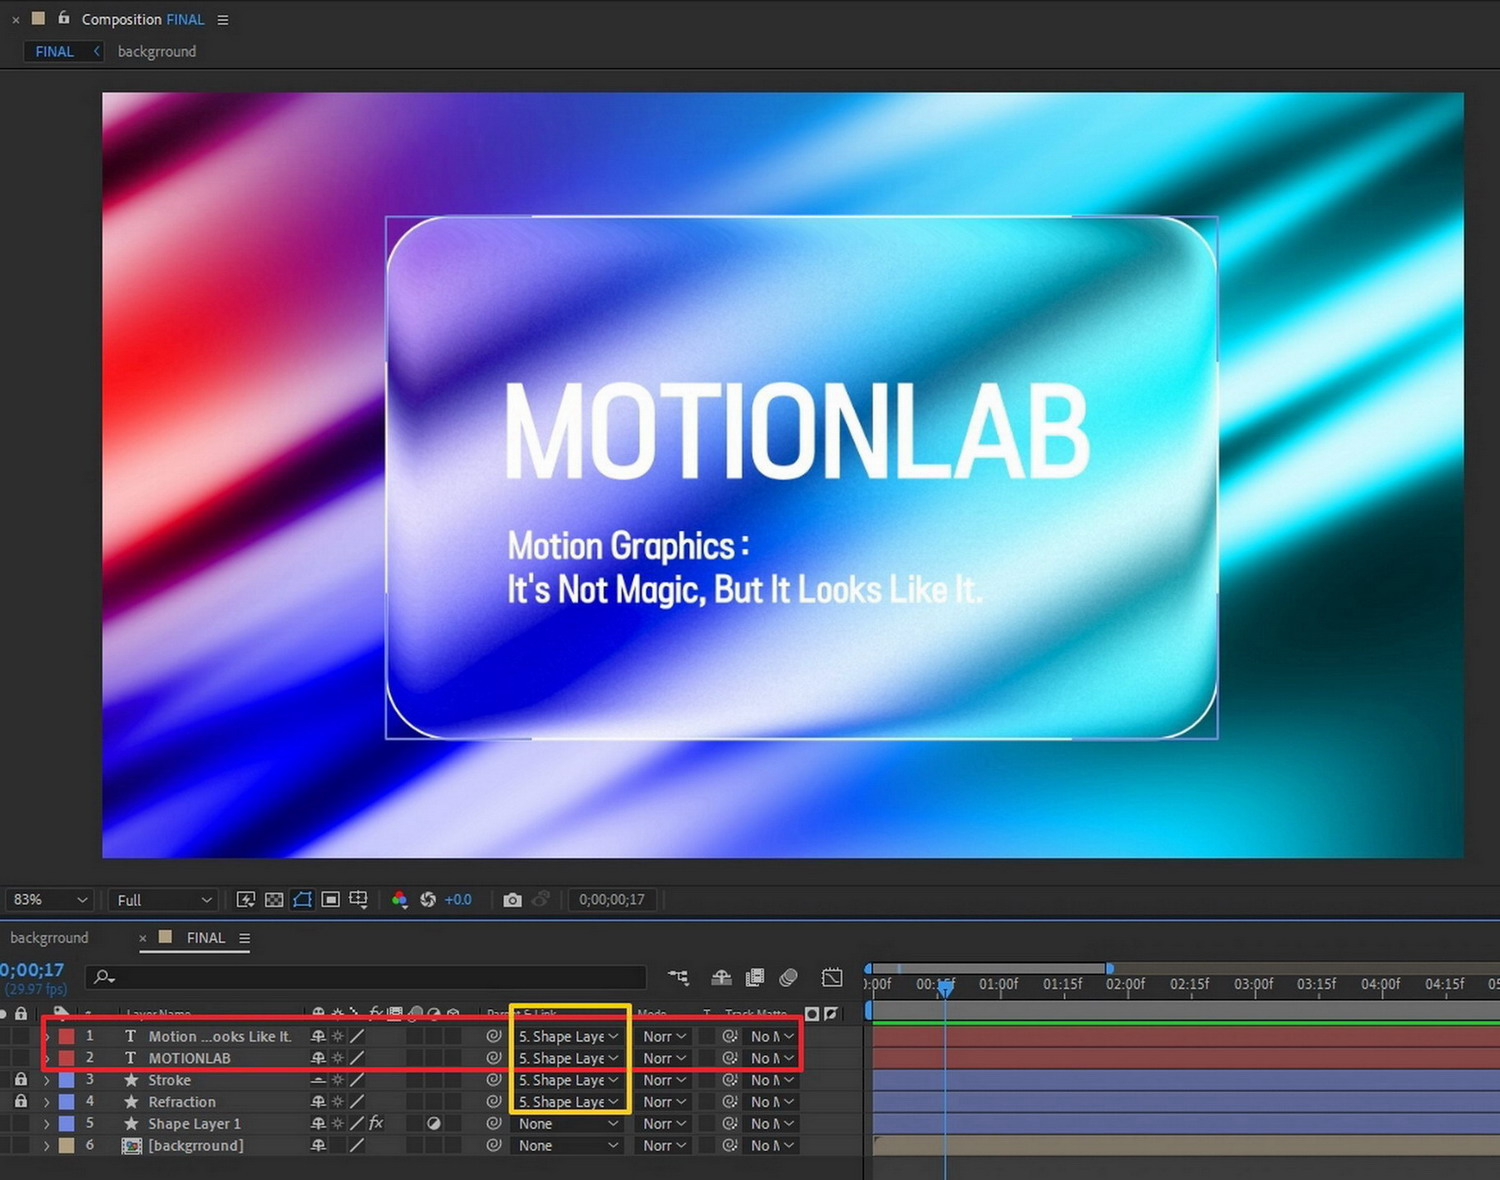Image resolution: width=1500 pixels, height=1180 pixels.
Task: Select the Shape Layer 1 name
Action: tap(194, 1124)
